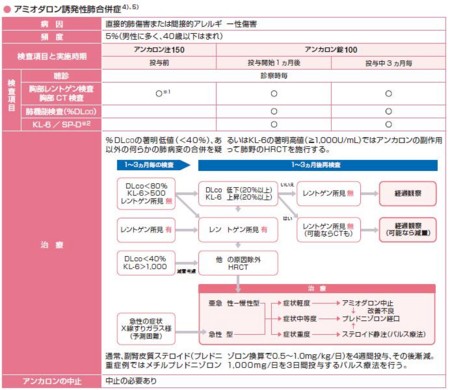450x390 pixels.
Task: Click the はい branch label
Action: pyautogui.click(x=287, y=219)
